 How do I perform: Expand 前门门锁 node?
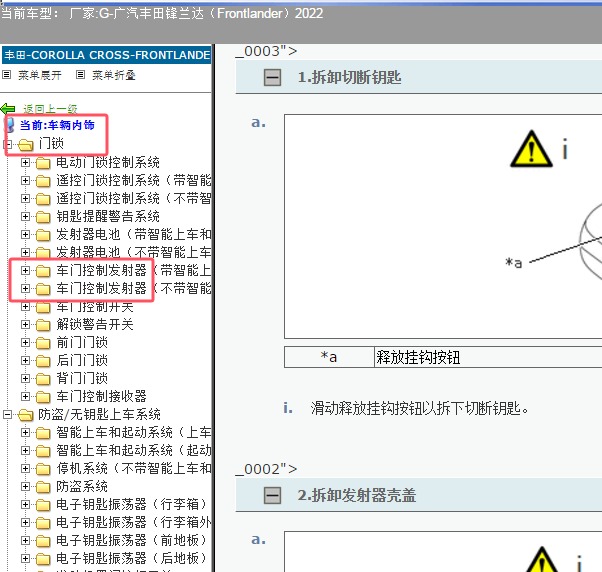(x=25, y=342)
